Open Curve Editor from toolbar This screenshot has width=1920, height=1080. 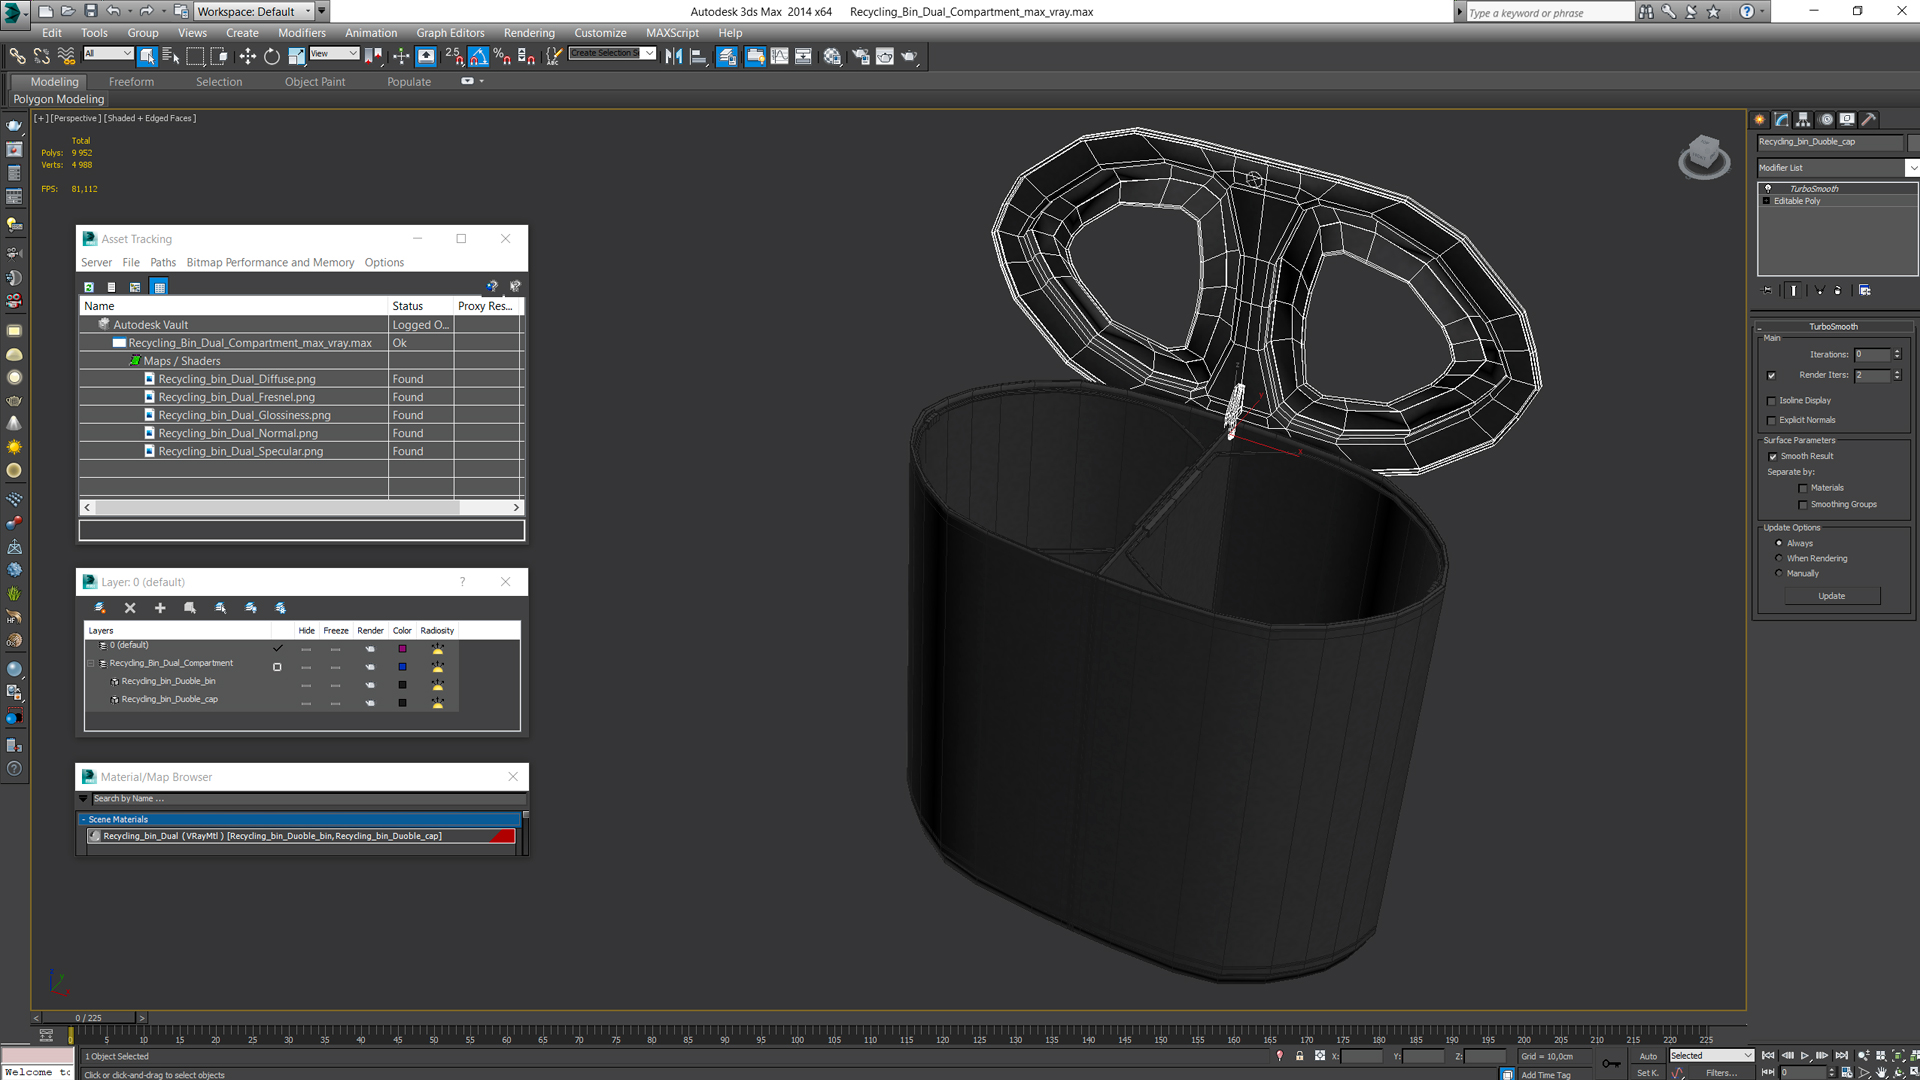pyautogui.click(x=779, y=56)
